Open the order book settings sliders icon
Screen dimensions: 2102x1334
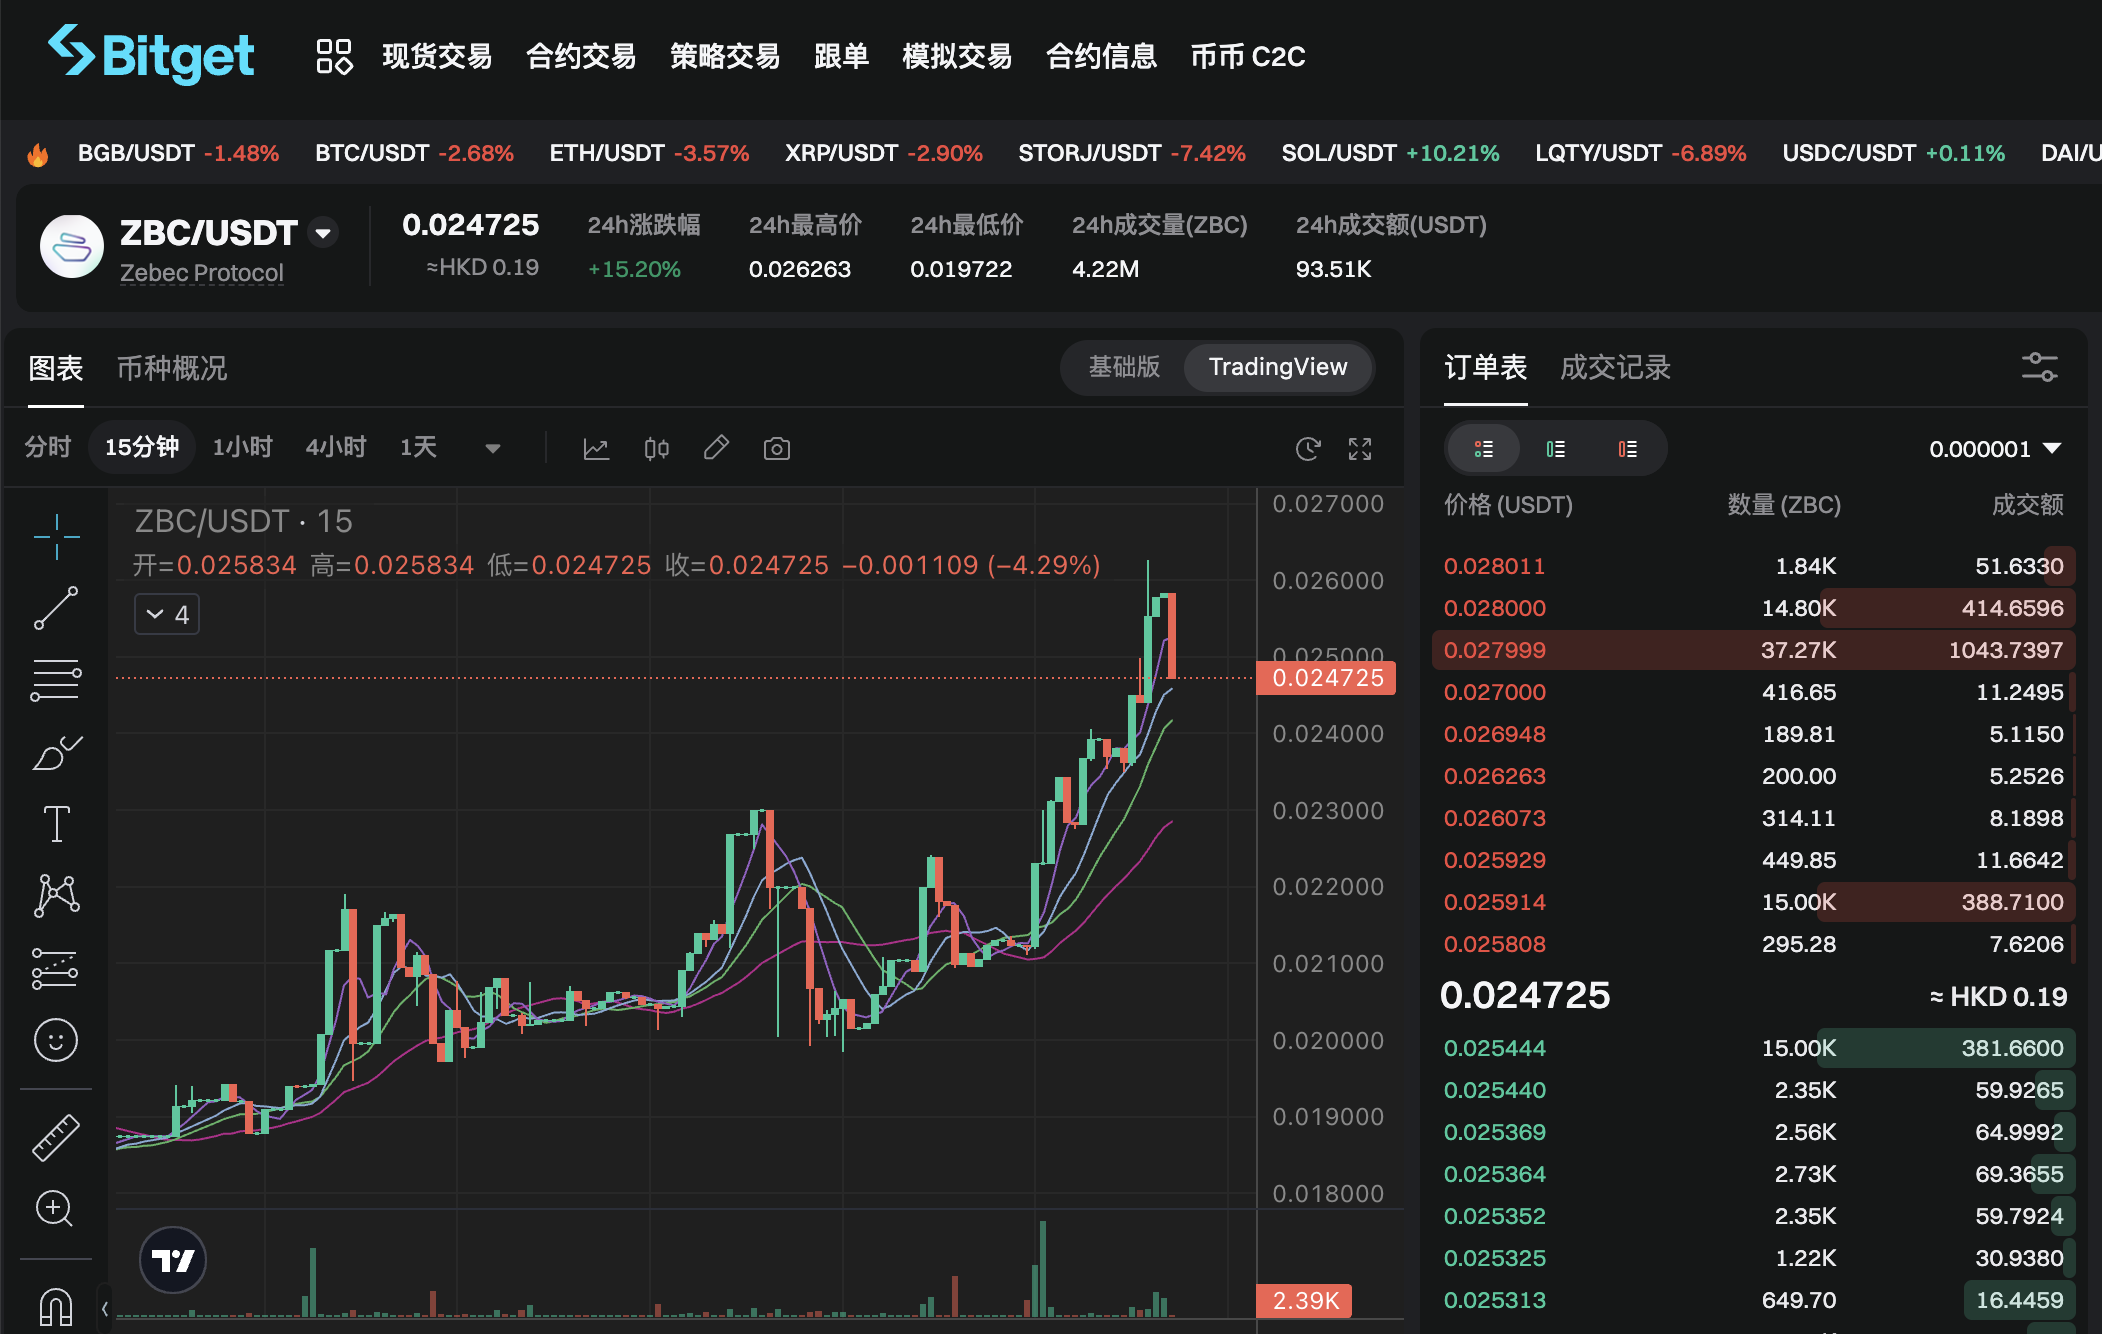[2039, 367]
